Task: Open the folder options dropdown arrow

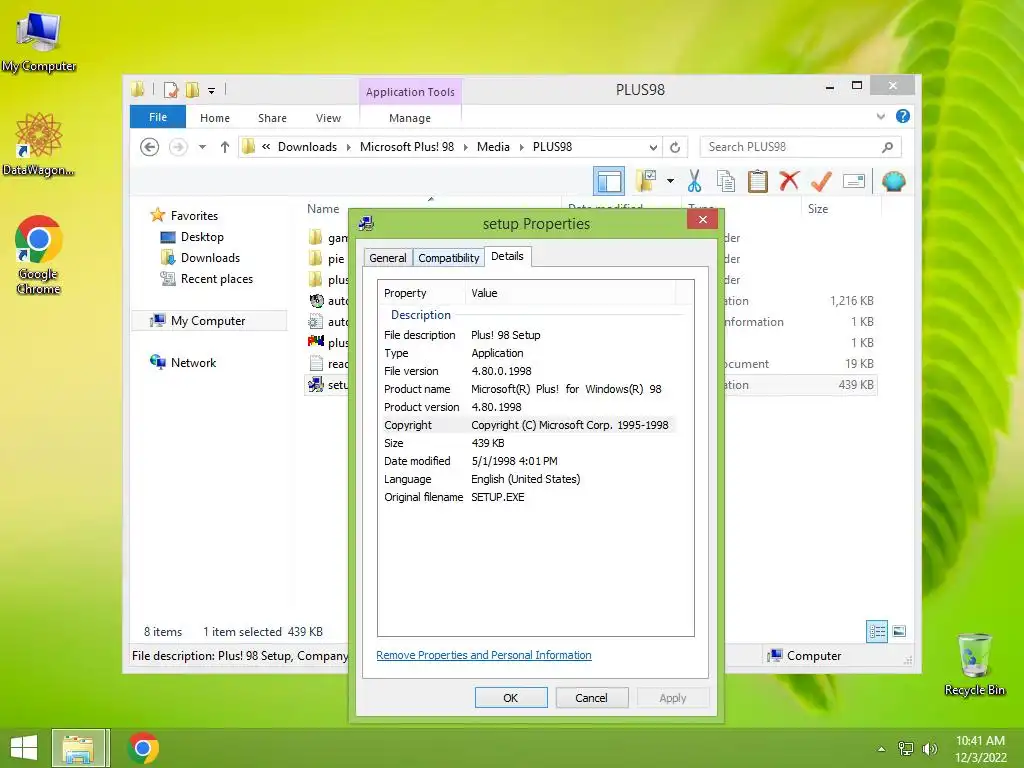Action: (x=670, y=181)
